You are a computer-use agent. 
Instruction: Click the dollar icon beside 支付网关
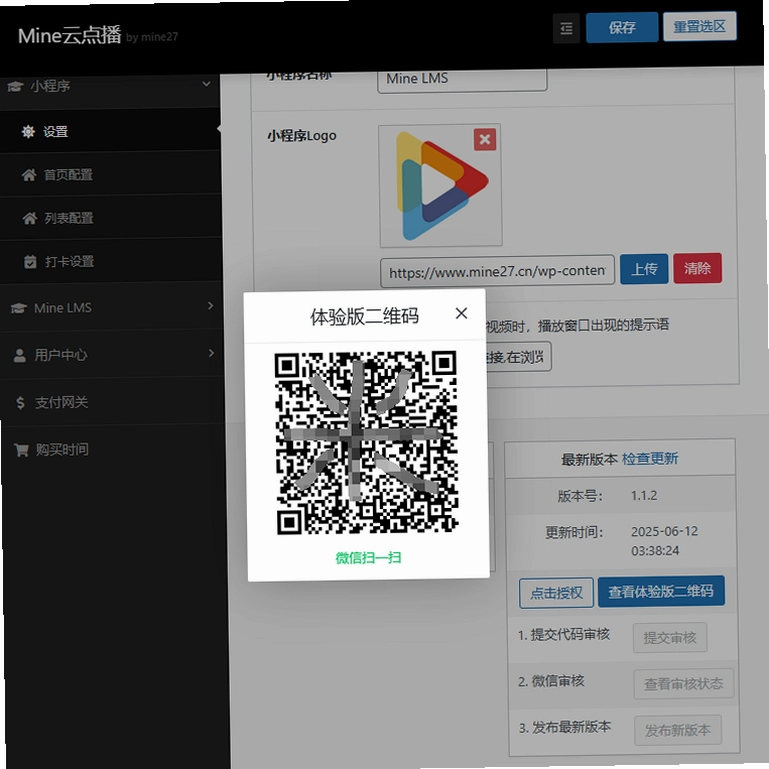click(x=20, y=403)
